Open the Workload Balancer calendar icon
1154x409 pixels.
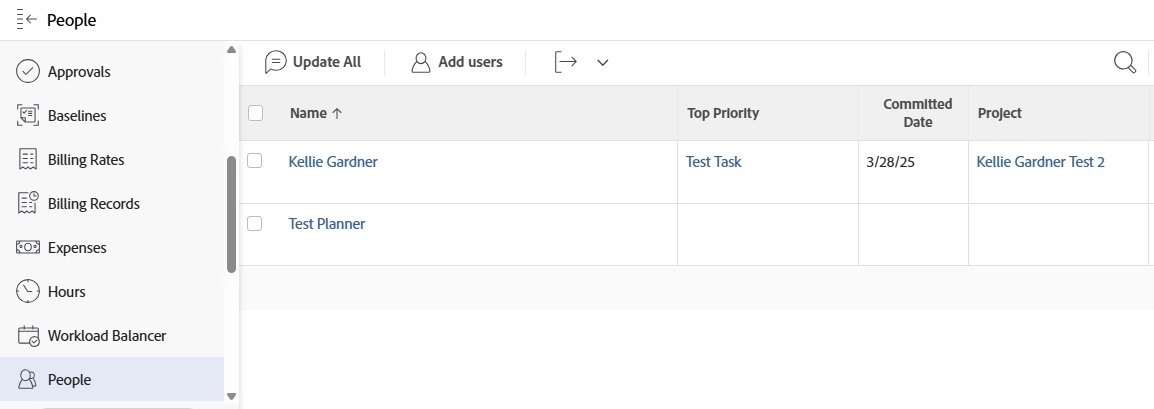(28, 336)
